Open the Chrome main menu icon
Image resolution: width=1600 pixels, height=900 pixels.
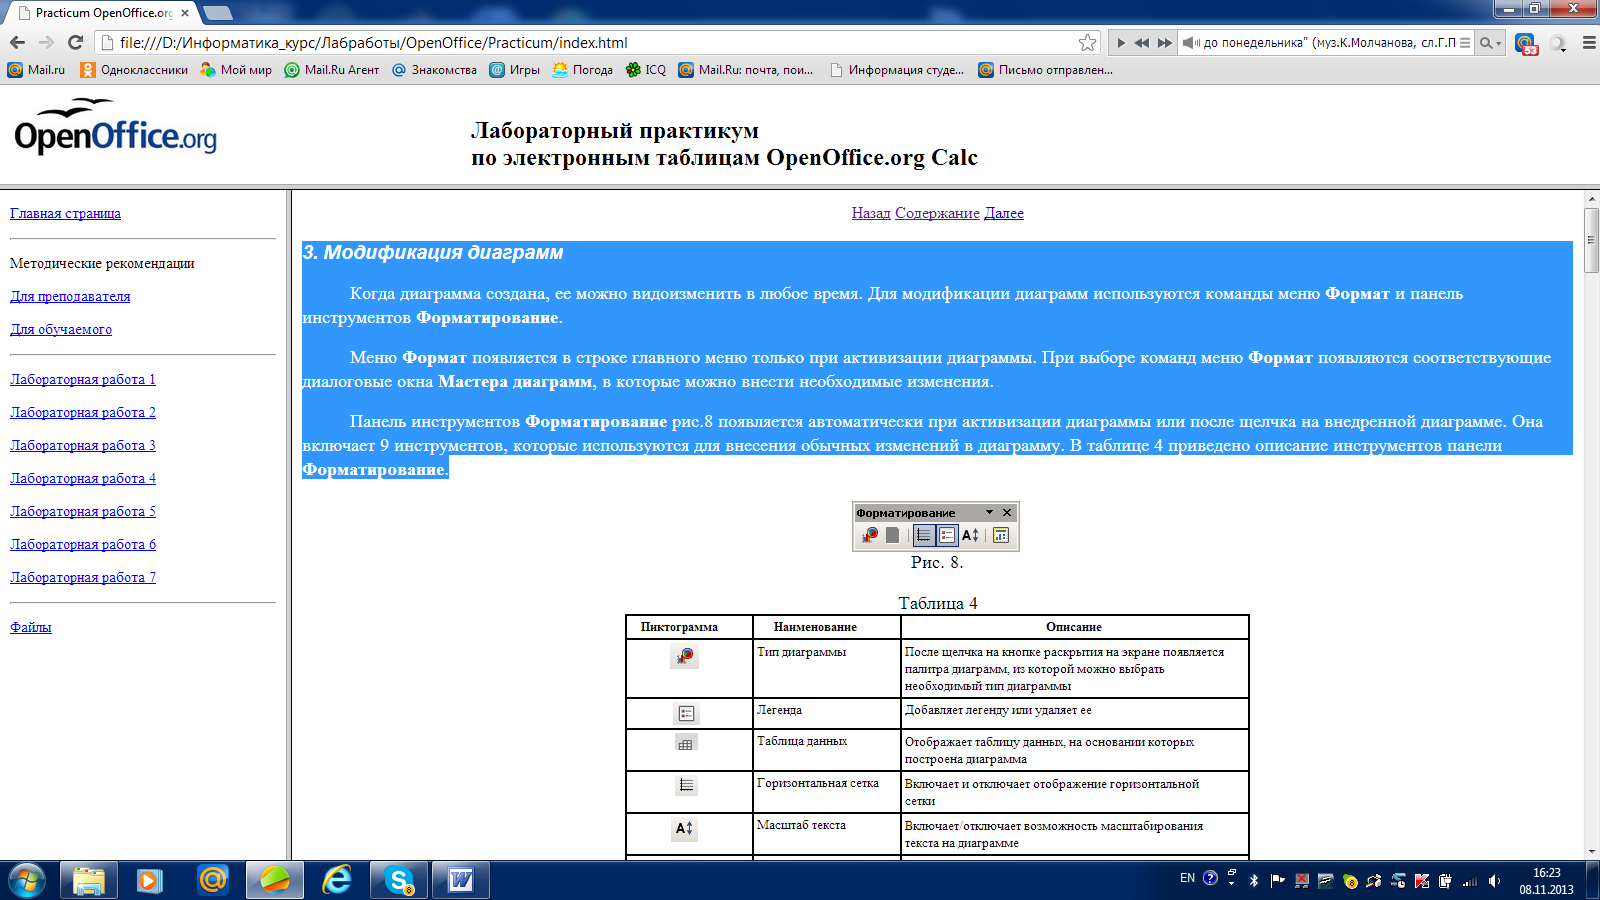[1589, 43]
